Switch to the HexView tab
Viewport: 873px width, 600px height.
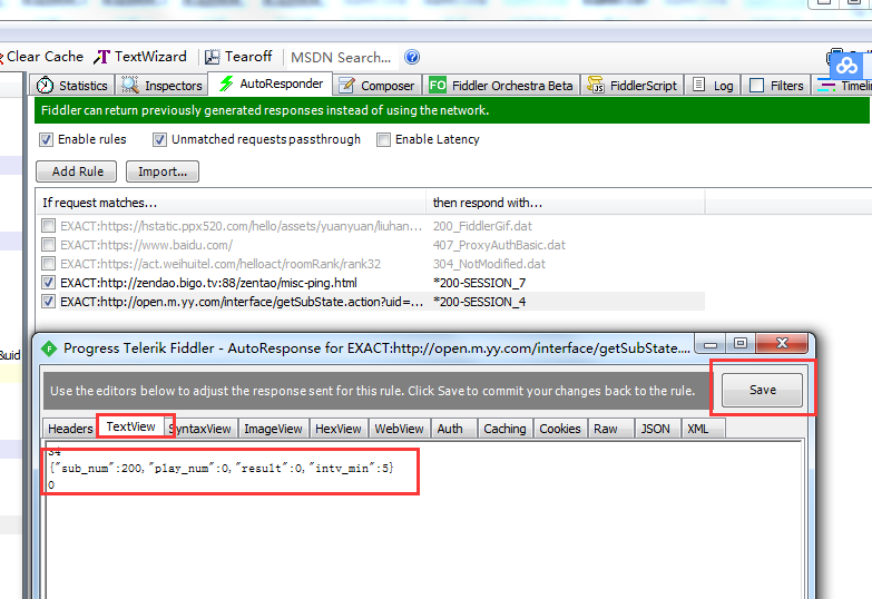(338, 429)
